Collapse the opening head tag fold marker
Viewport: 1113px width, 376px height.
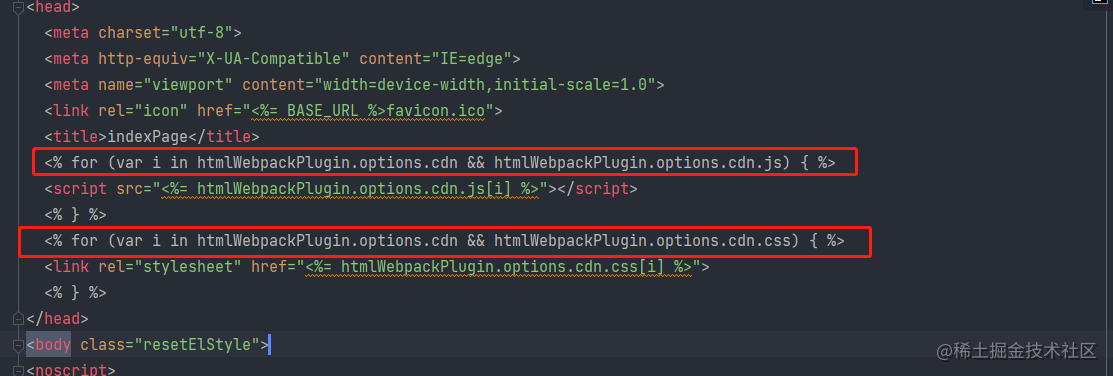coord(18,7)
